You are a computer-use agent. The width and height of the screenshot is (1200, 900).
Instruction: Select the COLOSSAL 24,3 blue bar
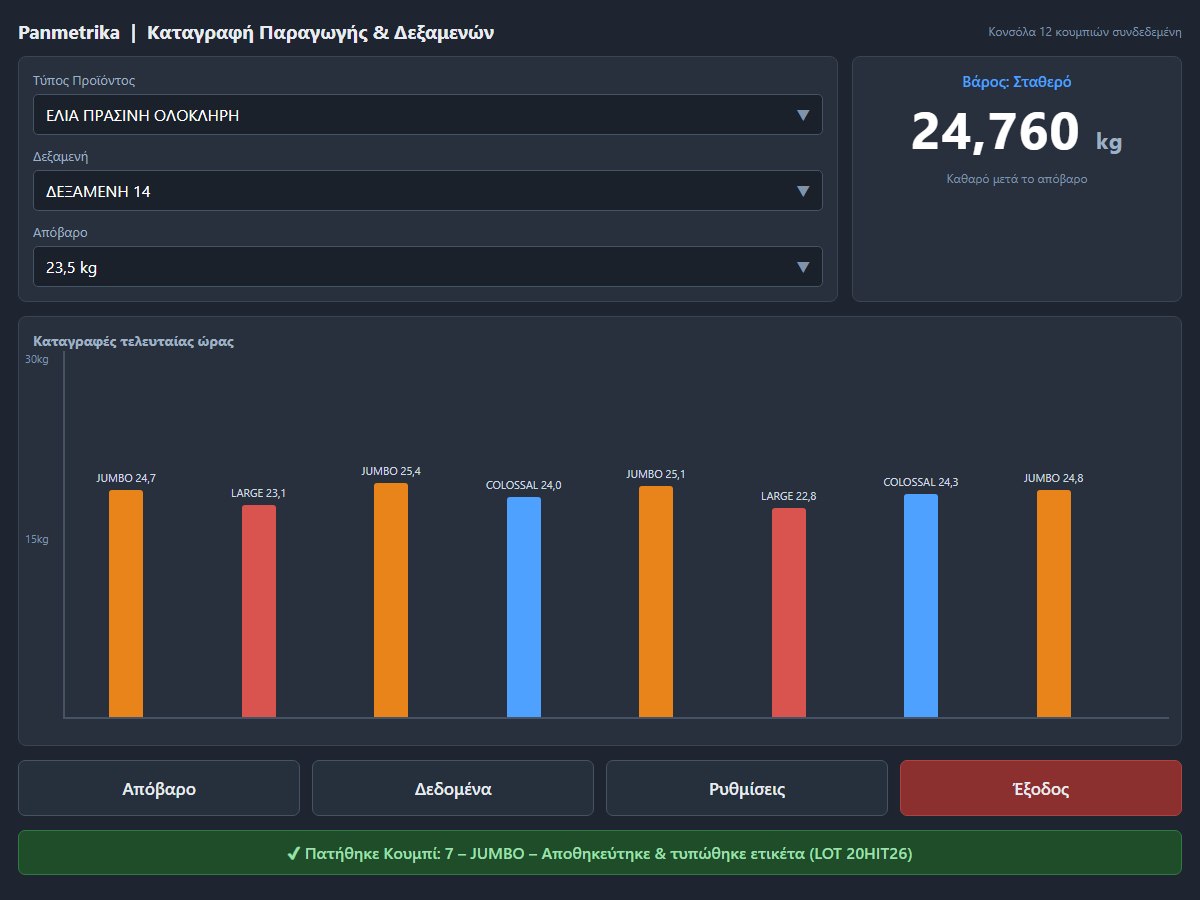tap(921, 605)
